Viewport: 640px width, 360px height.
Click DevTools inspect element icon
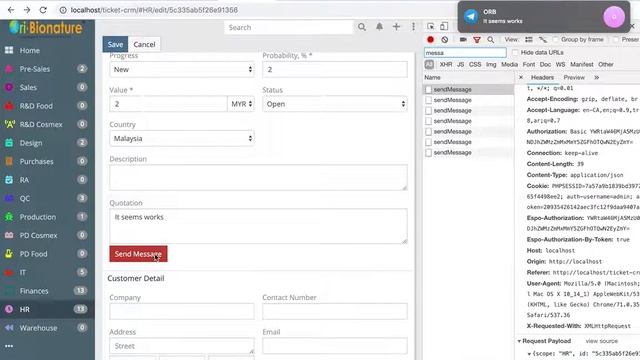click(431, 27)
